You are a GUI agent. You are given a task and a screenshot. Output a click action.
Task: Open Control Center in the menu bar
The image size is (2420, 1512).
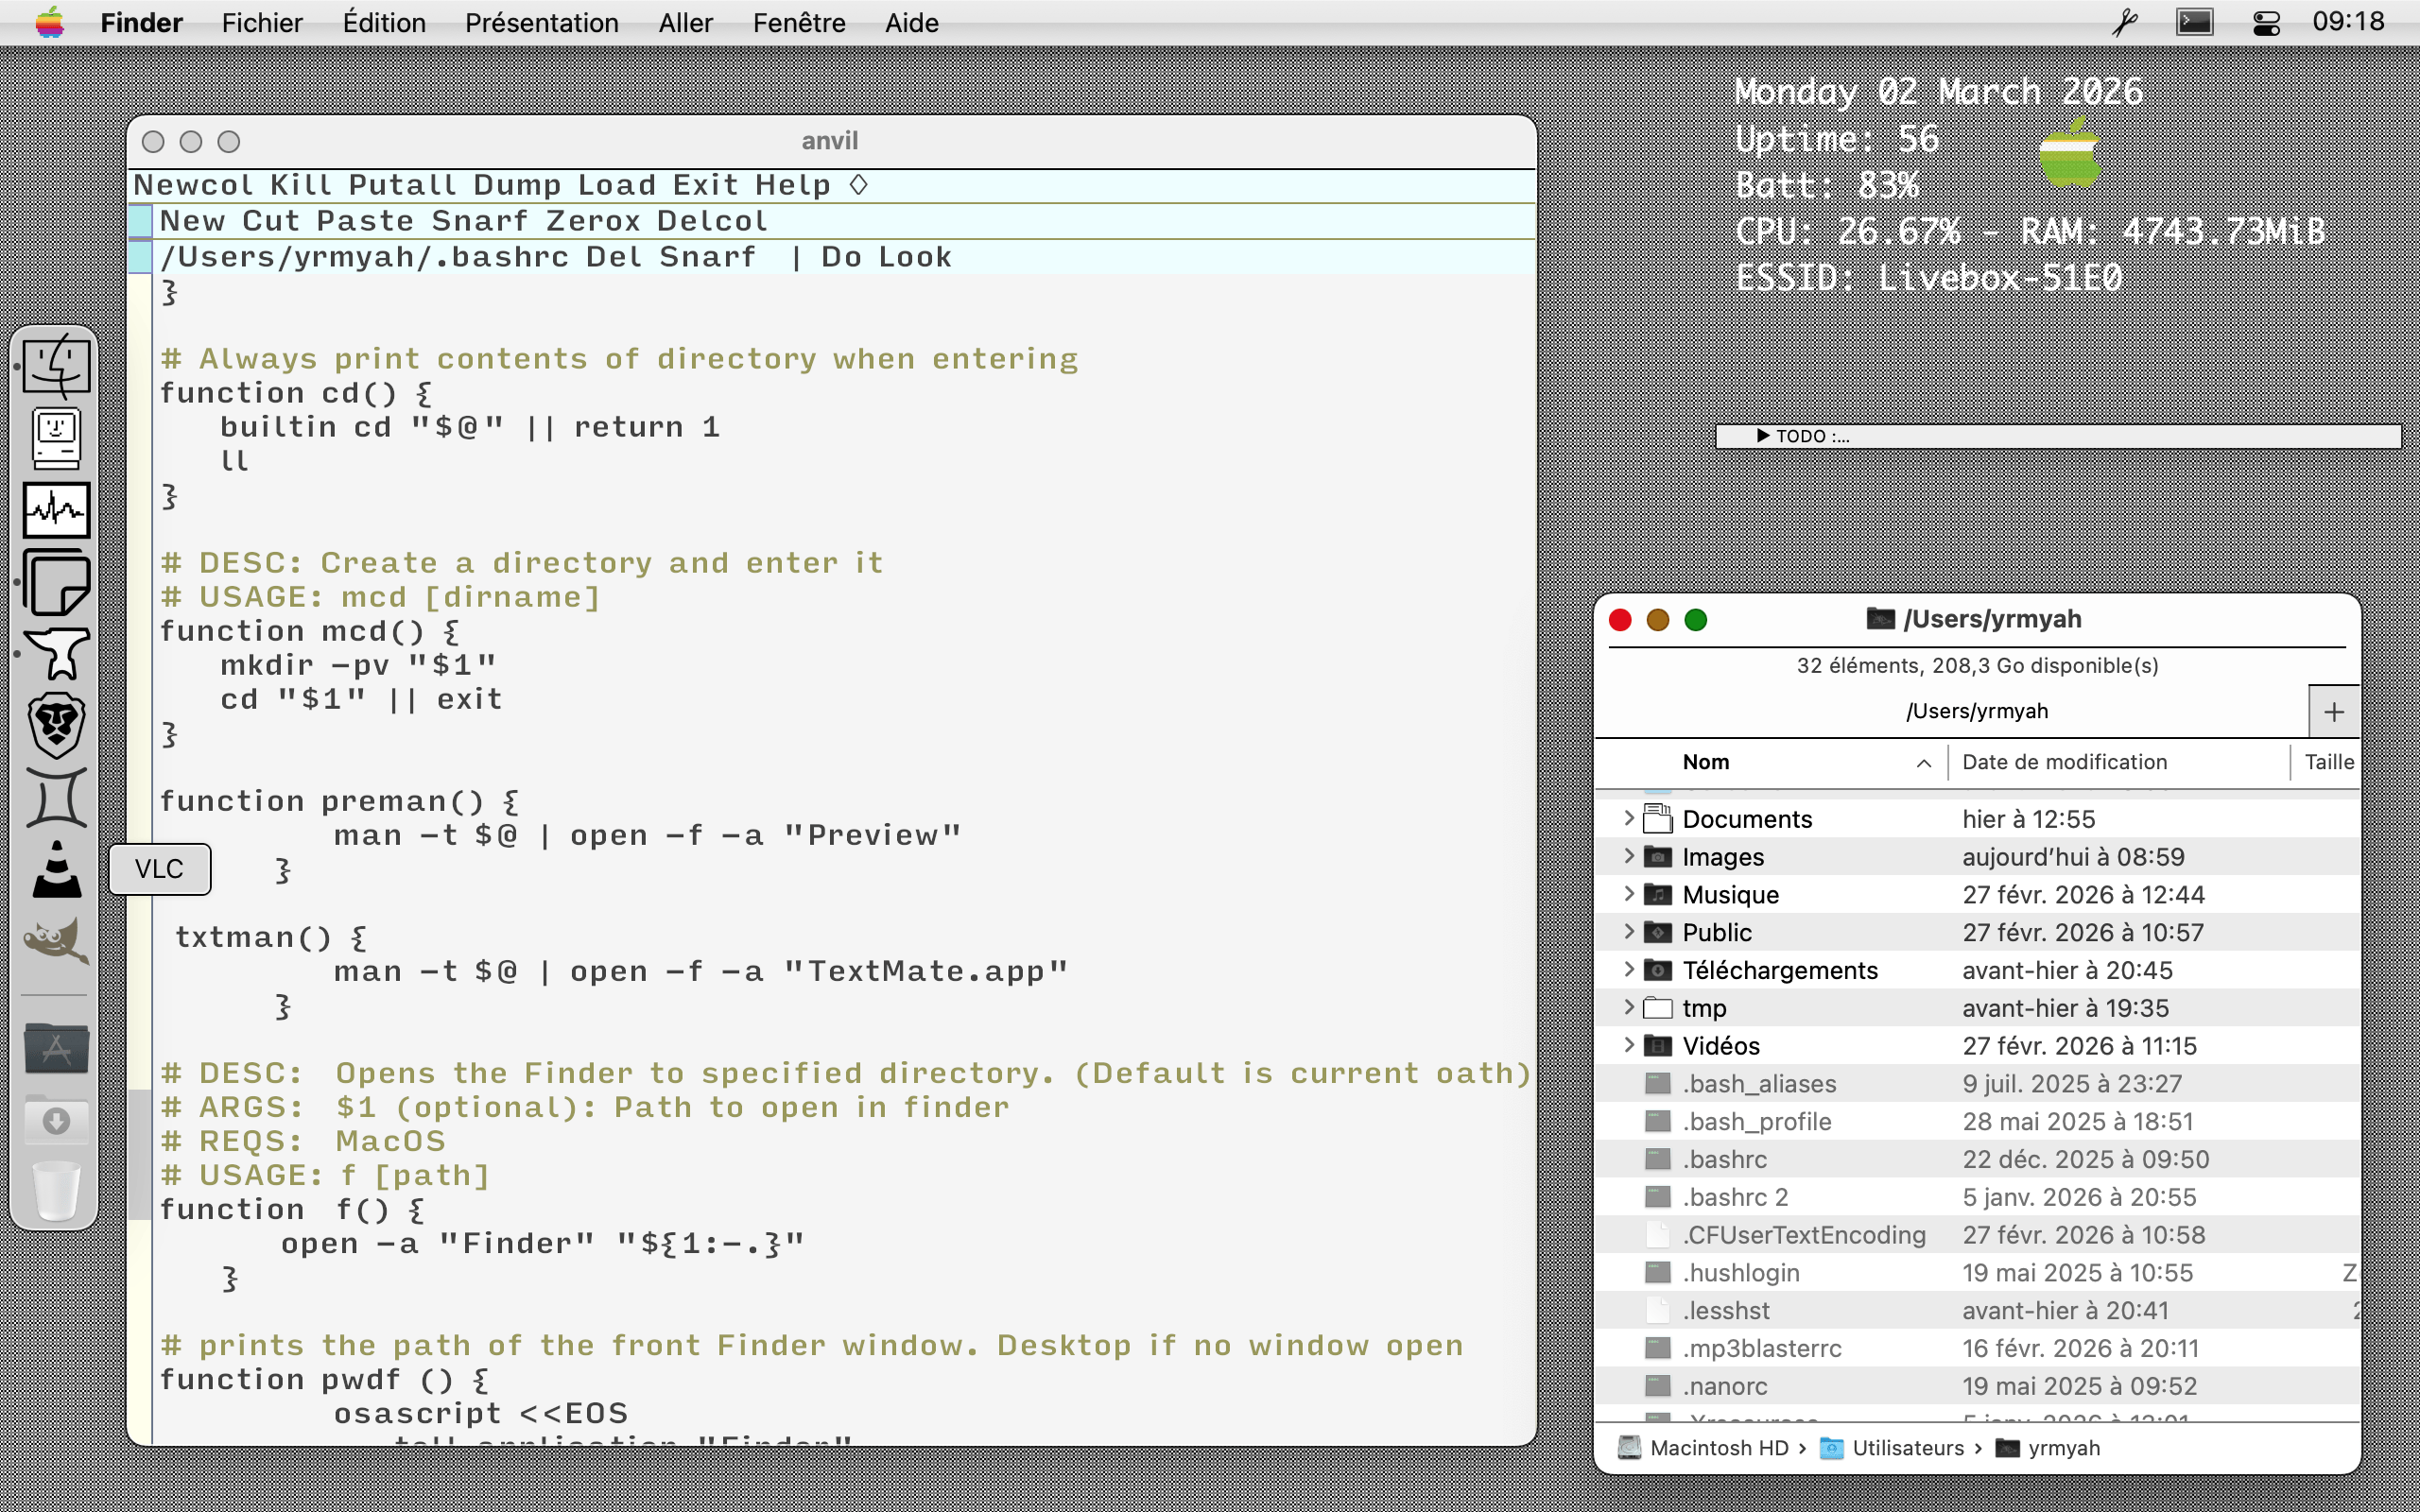pyautogui.click(x=2266, y=23)
